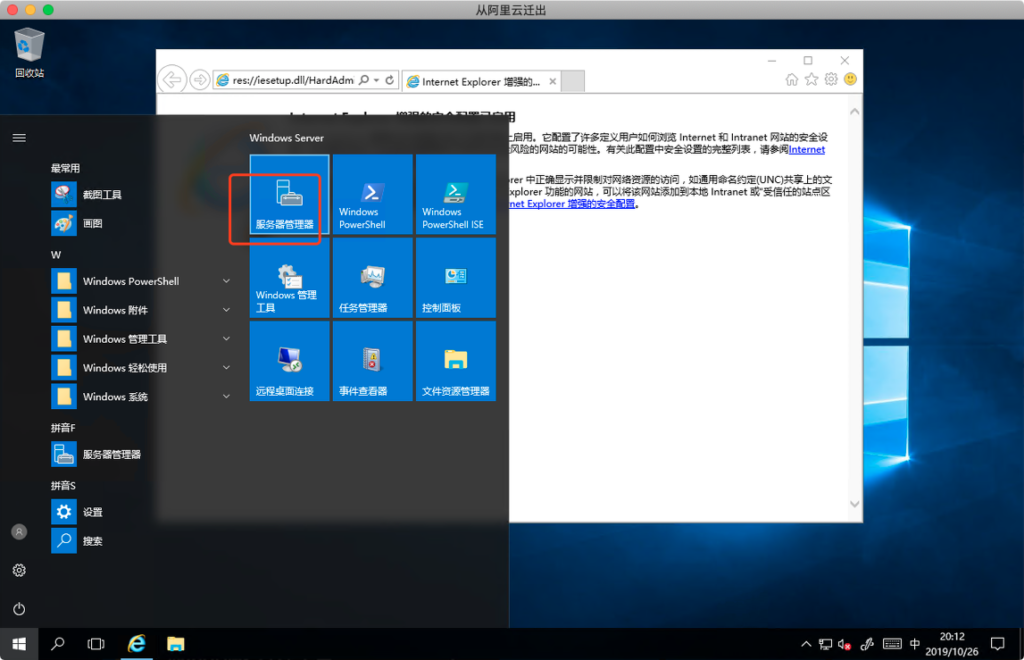Expand the Windows 附件 folder
The width and height of the screenshot is (1024, 660).
(140, 310)
